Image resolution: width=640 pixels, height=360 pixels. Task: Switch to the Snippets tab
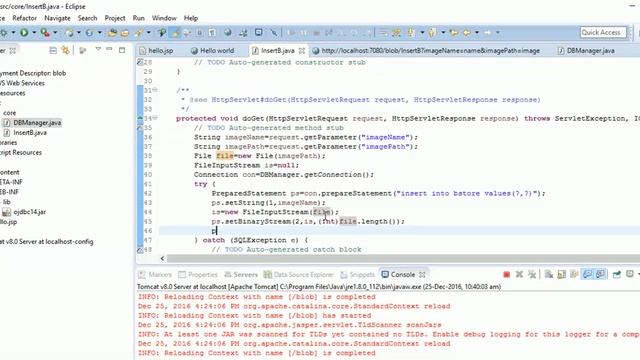pos(358,275)
